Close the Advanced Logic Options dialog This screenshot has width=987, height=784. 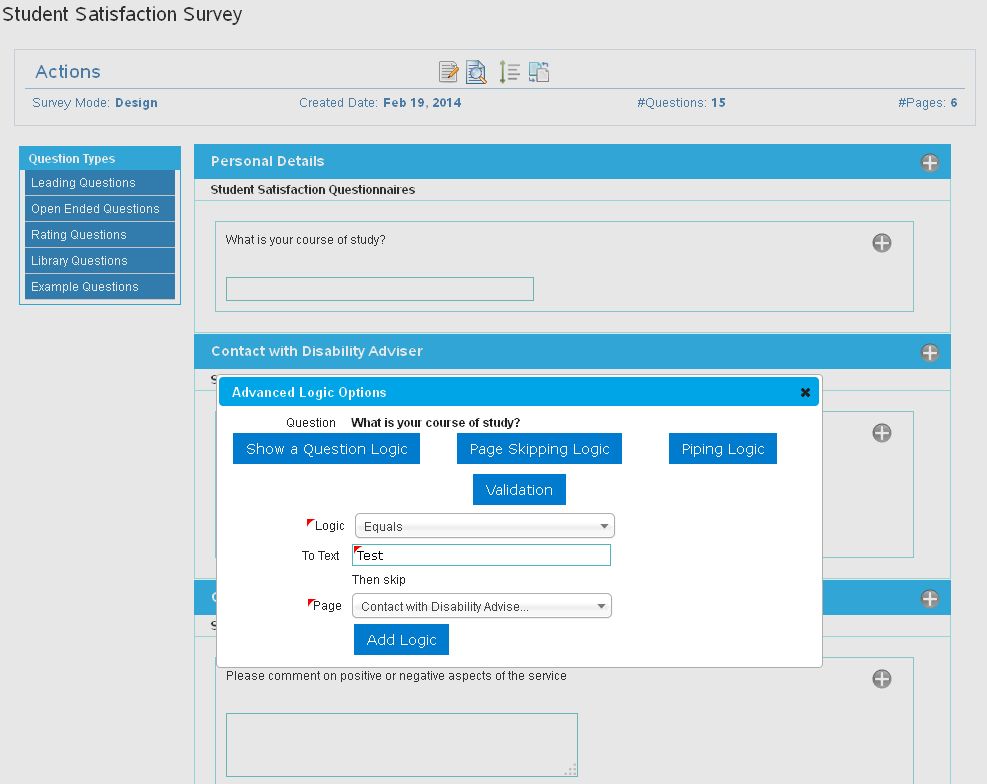805,393
